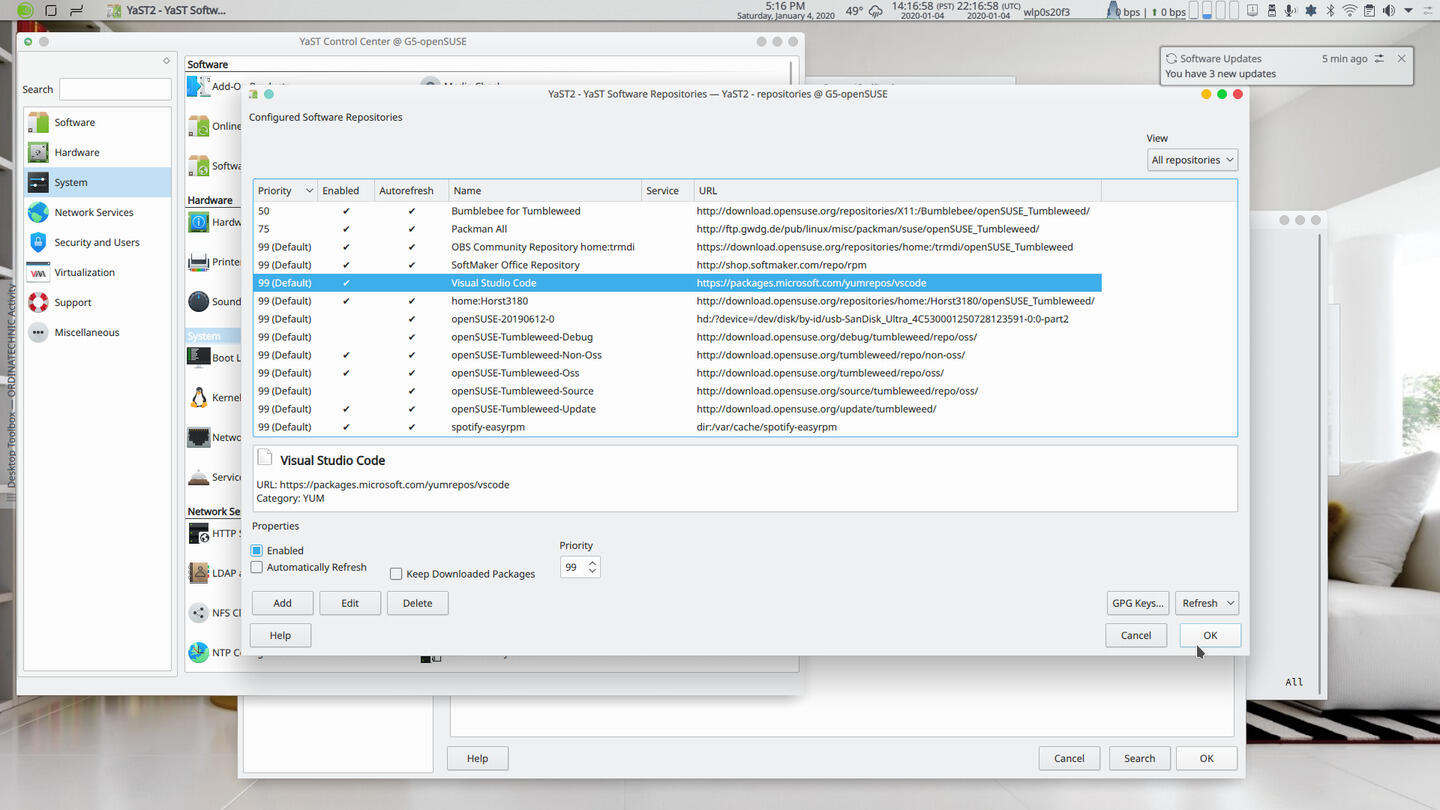Click the Miscellaneous dots icon
The height and width of the screenshot is (810, 1440).
(38, 332)
